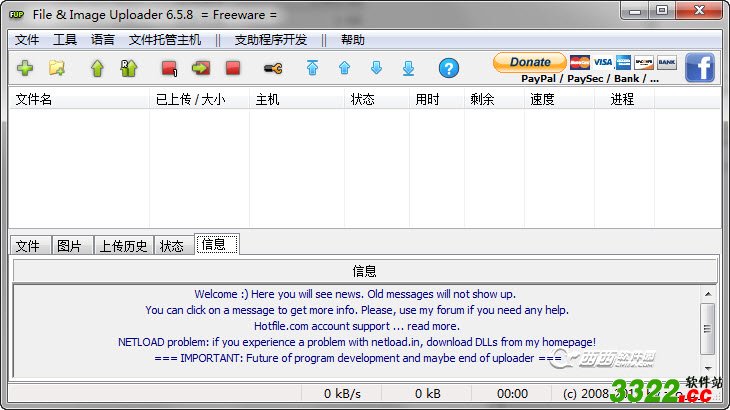Image resolution: width=730 pixels, height=410 pixels.
Task: Click the BANK payment icon
Action: tap(667, 62)
